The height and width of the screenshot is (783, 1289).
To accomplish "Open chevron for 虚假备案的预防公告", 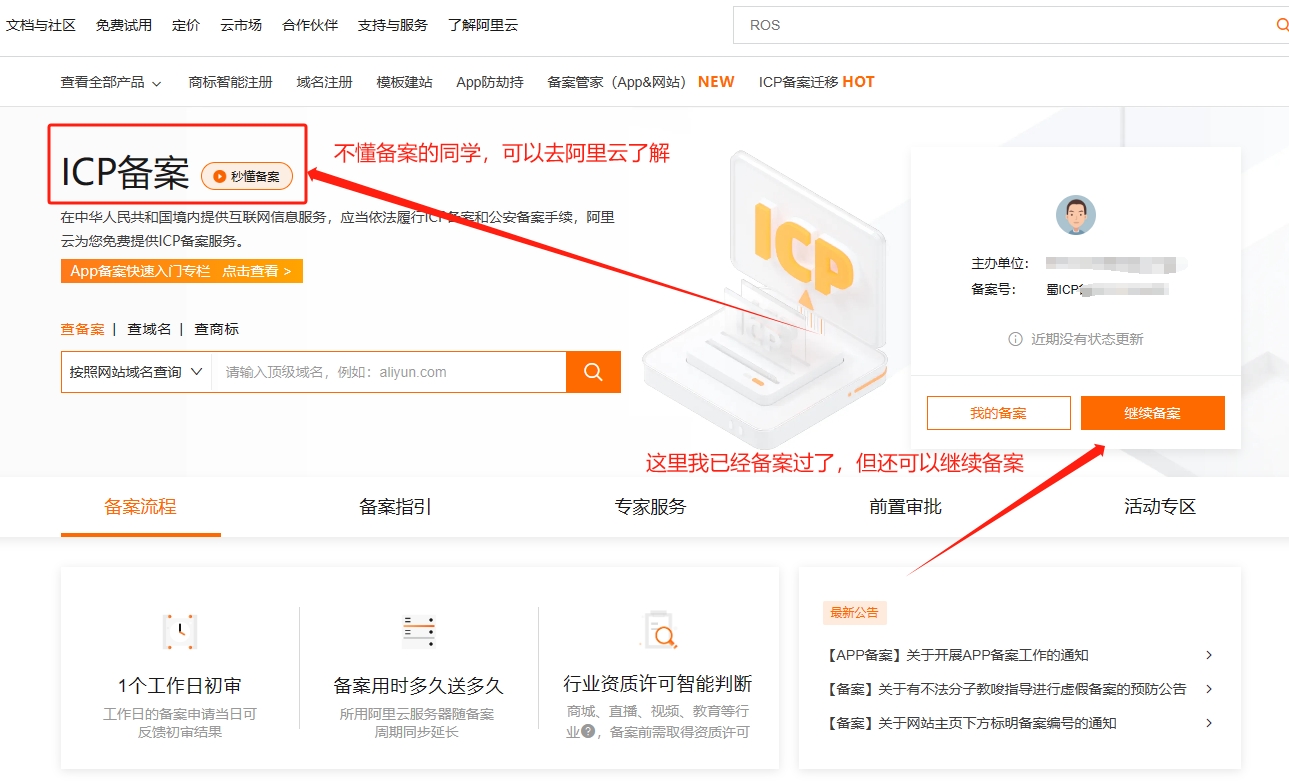I will [x=1209, y=689].
